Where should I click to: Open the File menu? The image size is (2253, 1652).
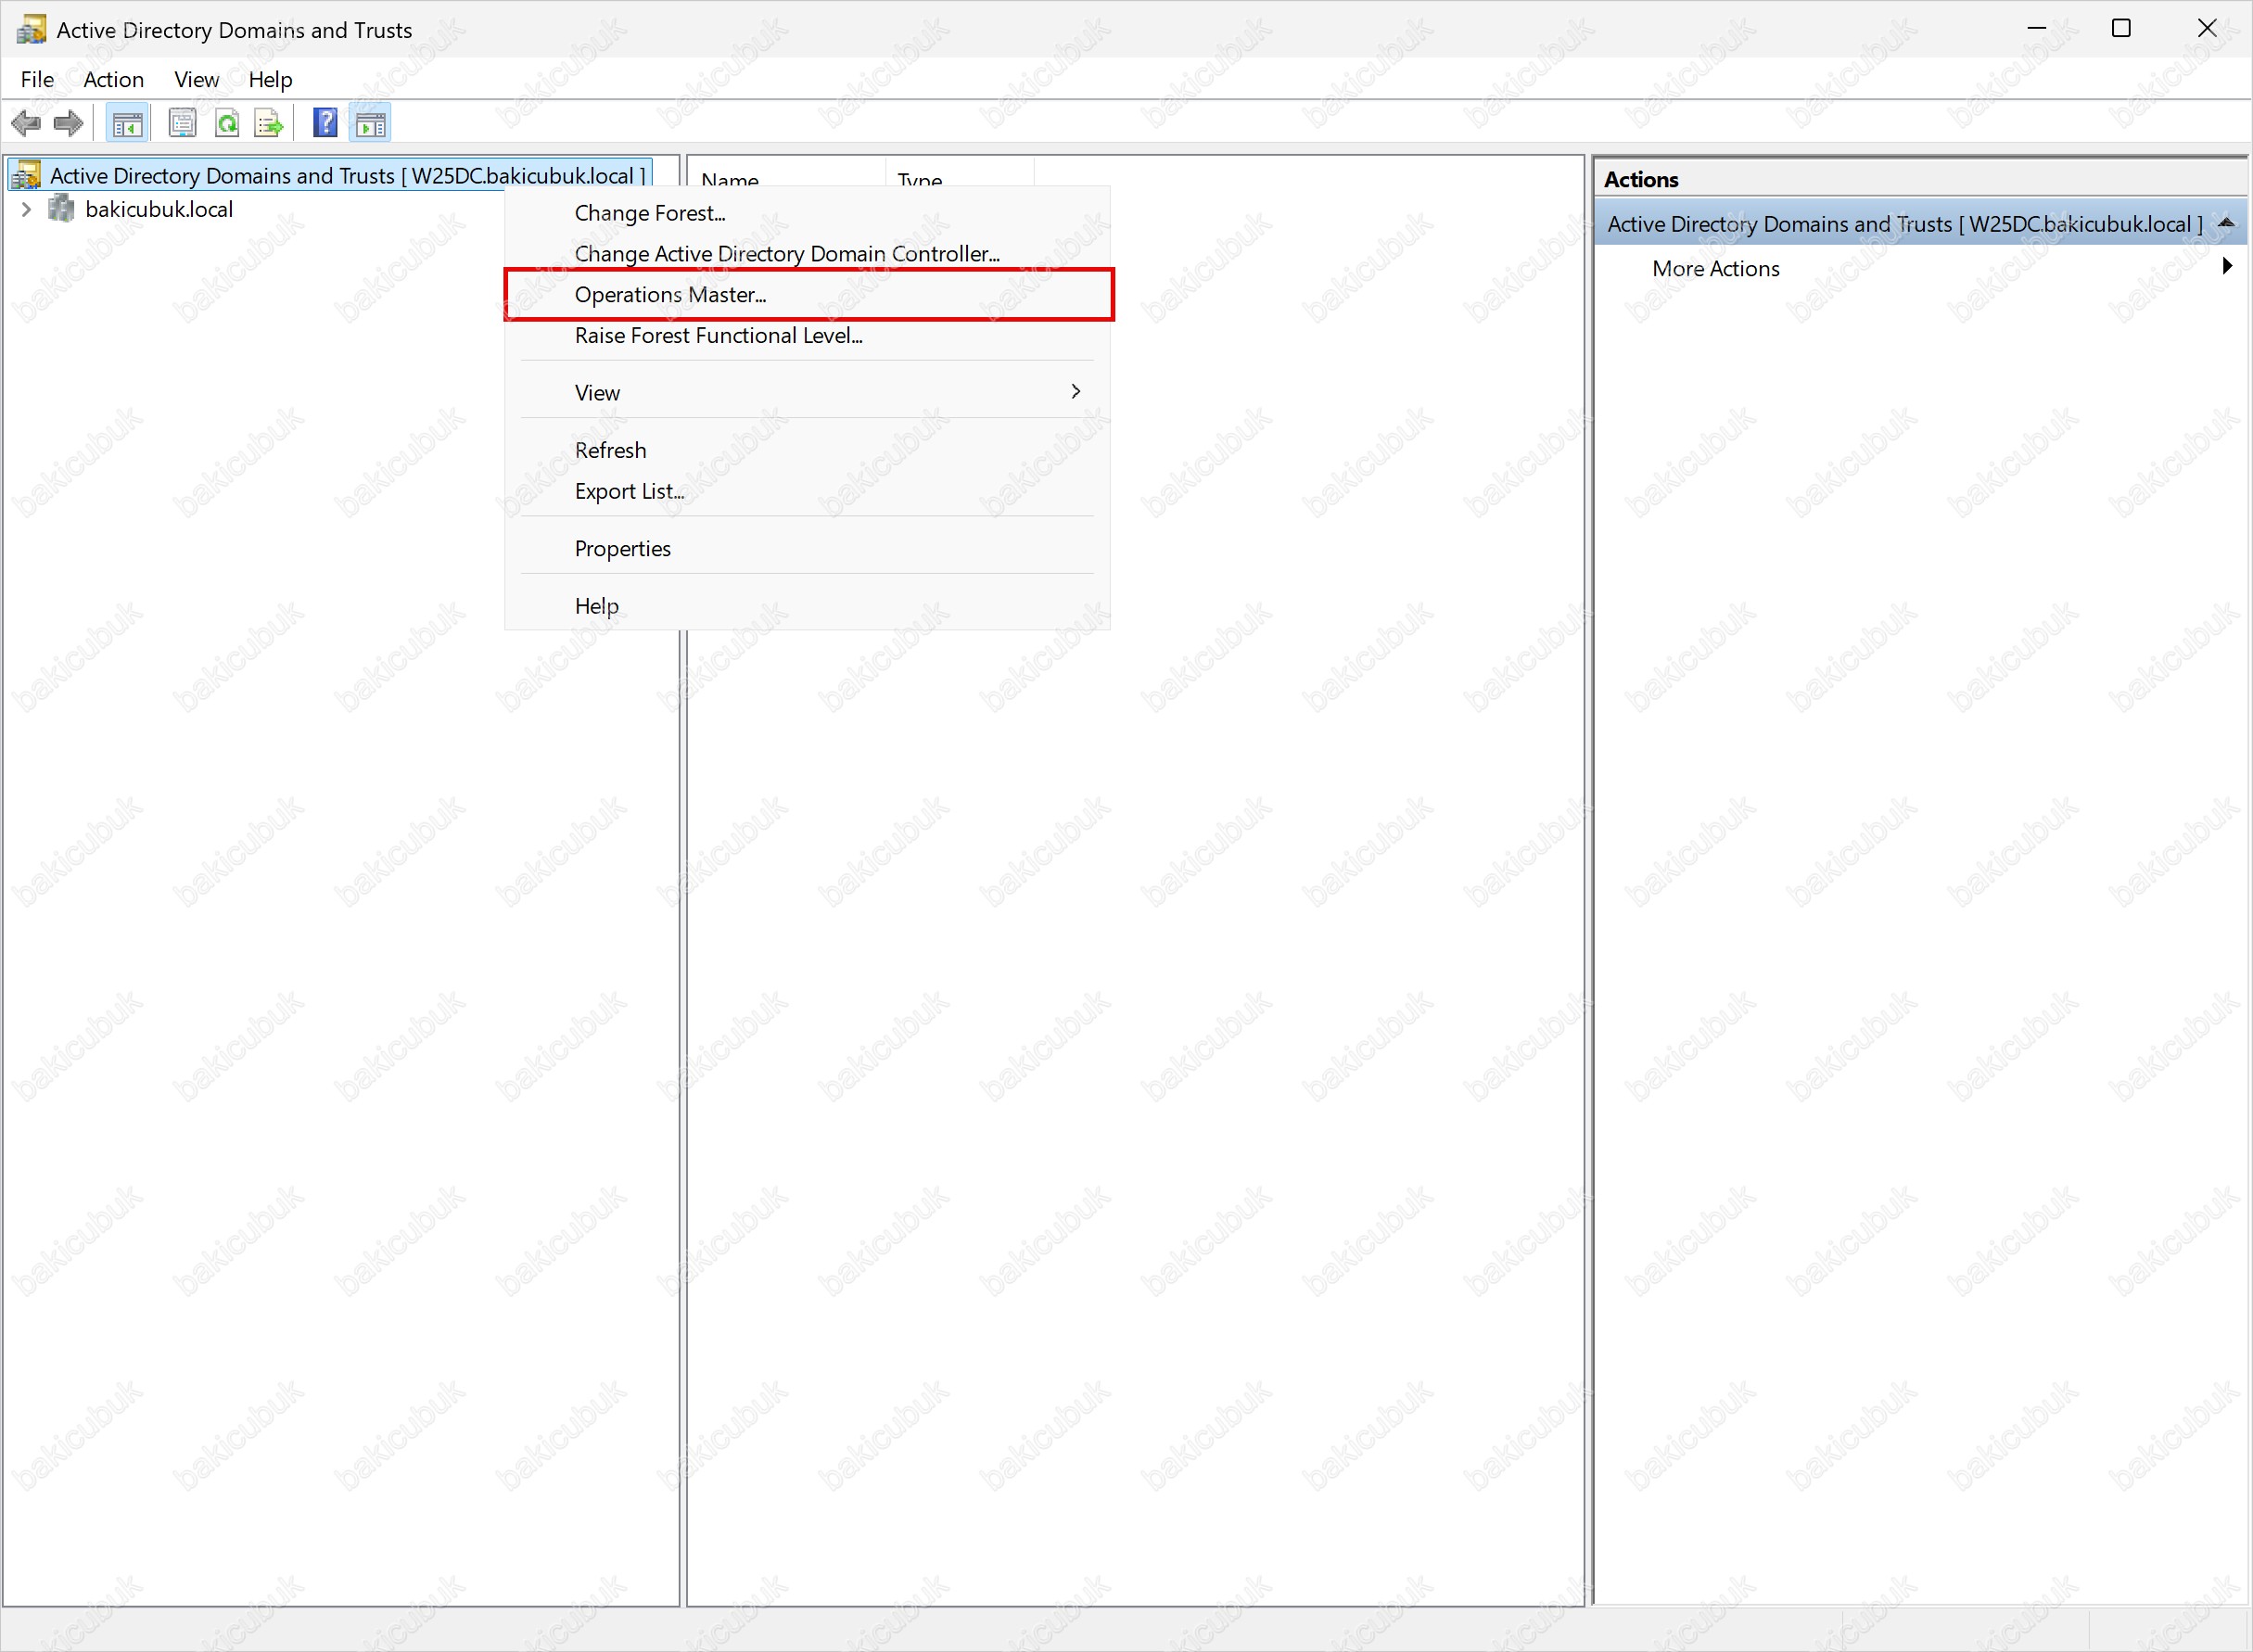(x=37, y=79)
